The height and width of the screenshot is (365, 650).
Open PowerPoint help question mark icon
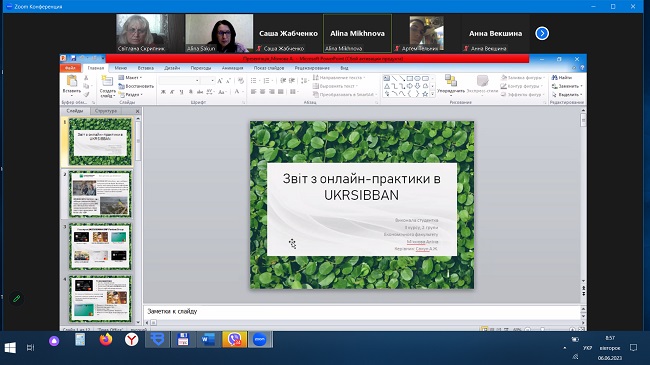(582, 68)
